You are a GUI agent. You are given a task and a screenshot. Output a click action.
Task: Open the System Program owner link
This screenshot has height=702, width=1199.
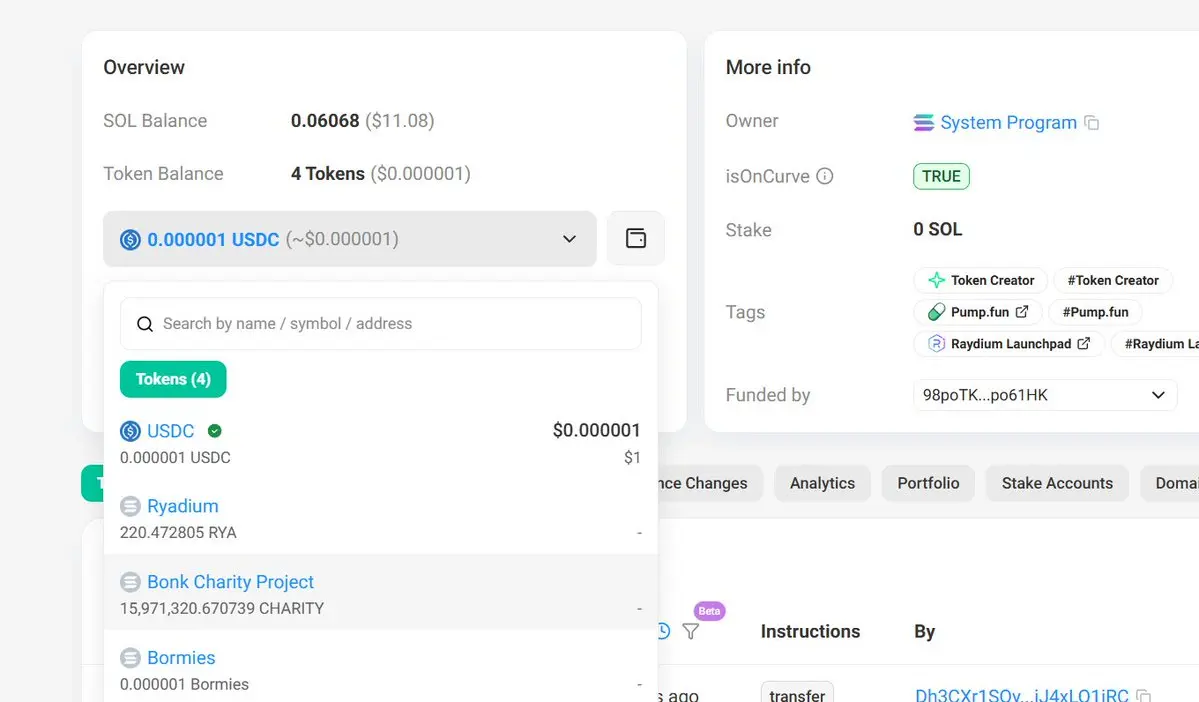(1009, 122)
